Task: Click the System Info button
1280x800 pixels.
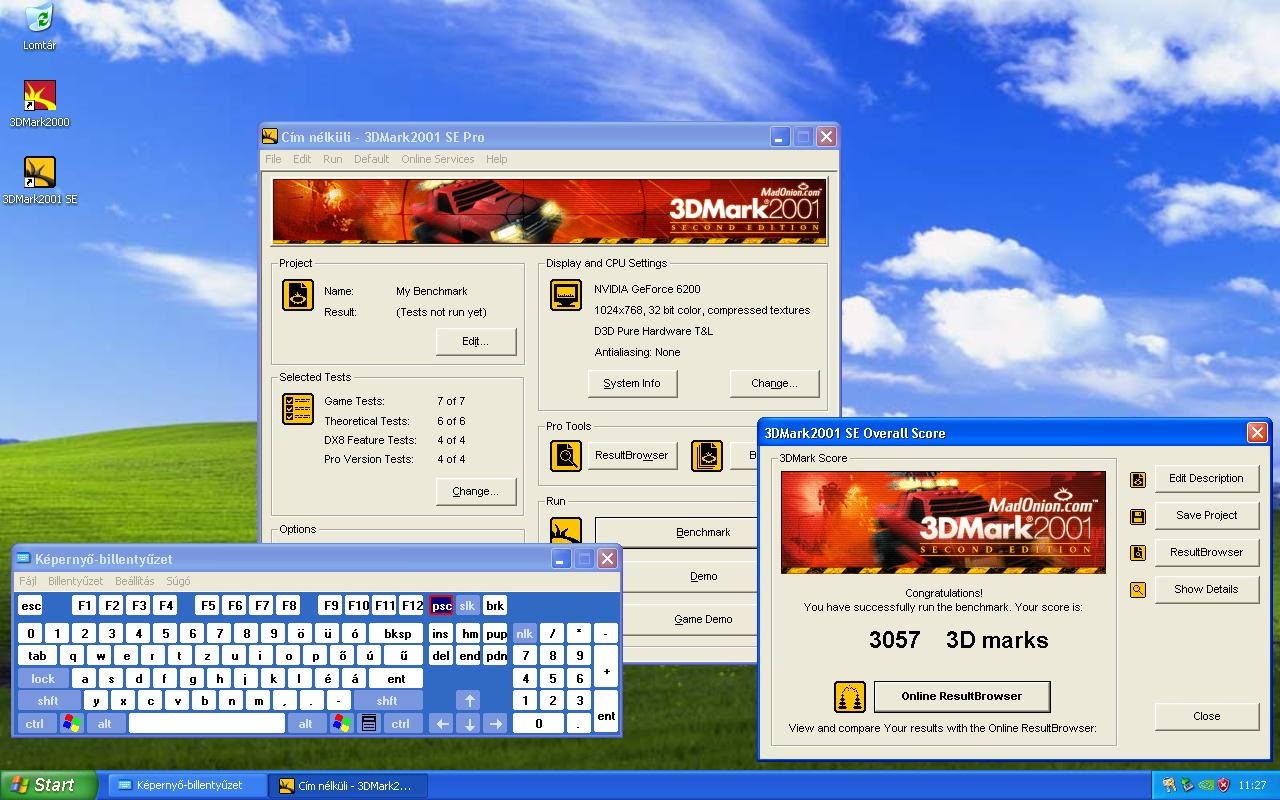Action: point(632,383)
